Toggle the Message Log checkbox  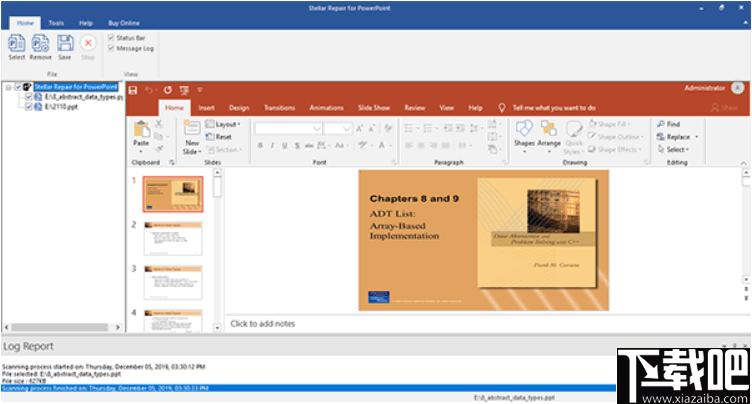tap(111, 48)
